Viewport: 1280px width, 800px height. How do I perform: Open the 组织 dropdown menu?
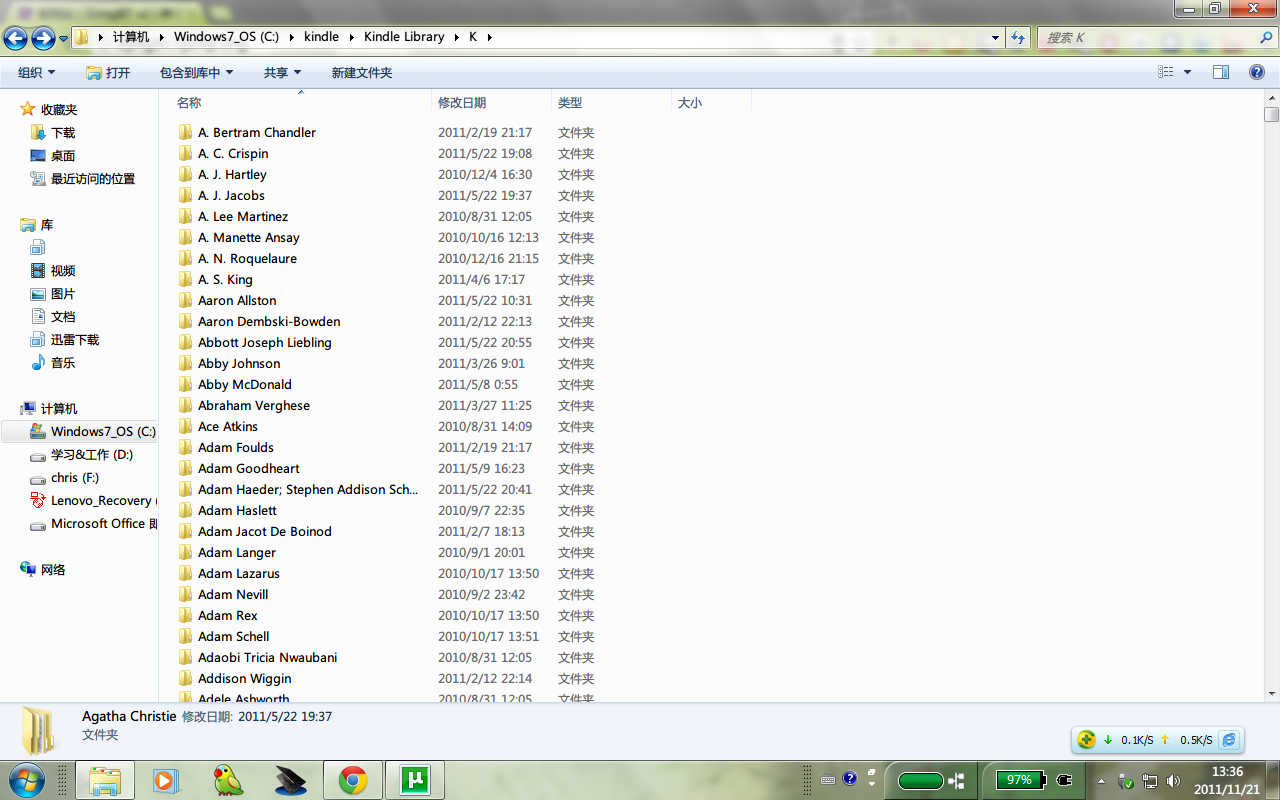(37, 73)
